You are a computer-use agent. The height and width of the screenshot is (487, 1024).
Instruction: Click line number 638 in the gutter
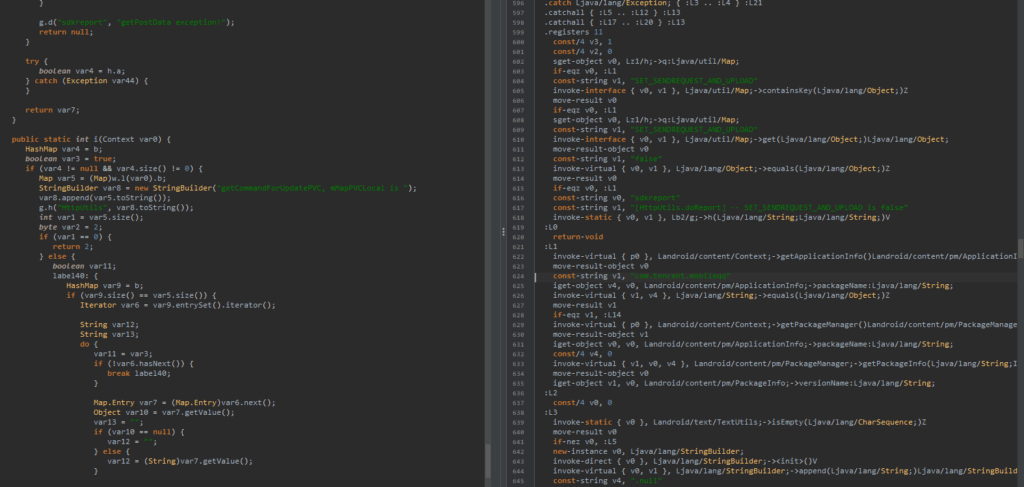pos(517,412)
